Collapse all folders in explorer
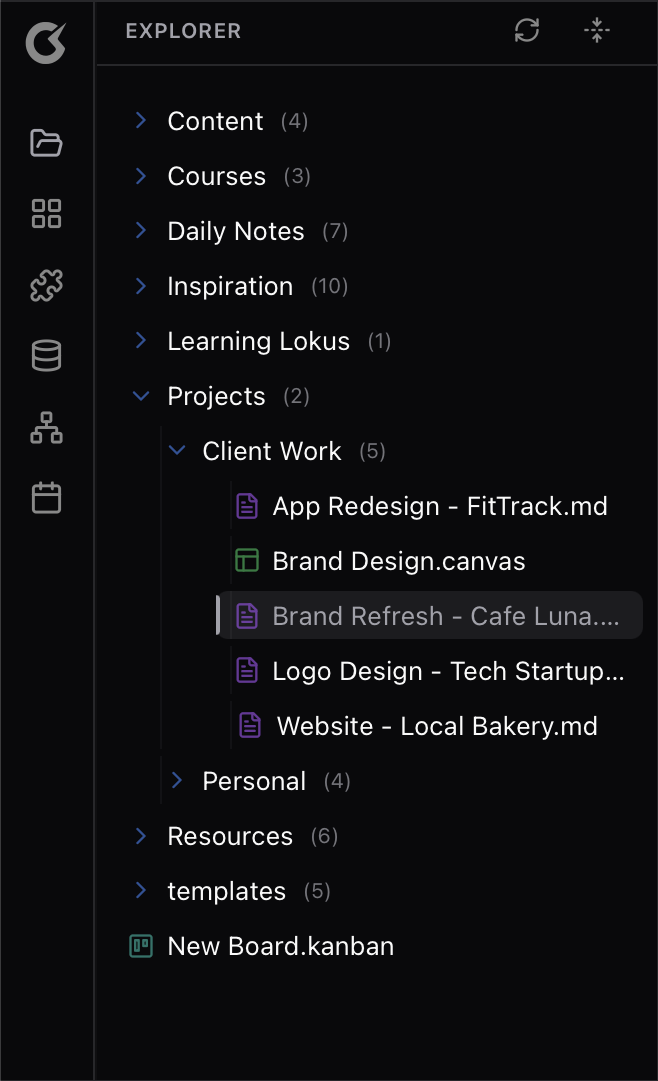The height and width of the screenshot is (1081, 658). [597, 31]
